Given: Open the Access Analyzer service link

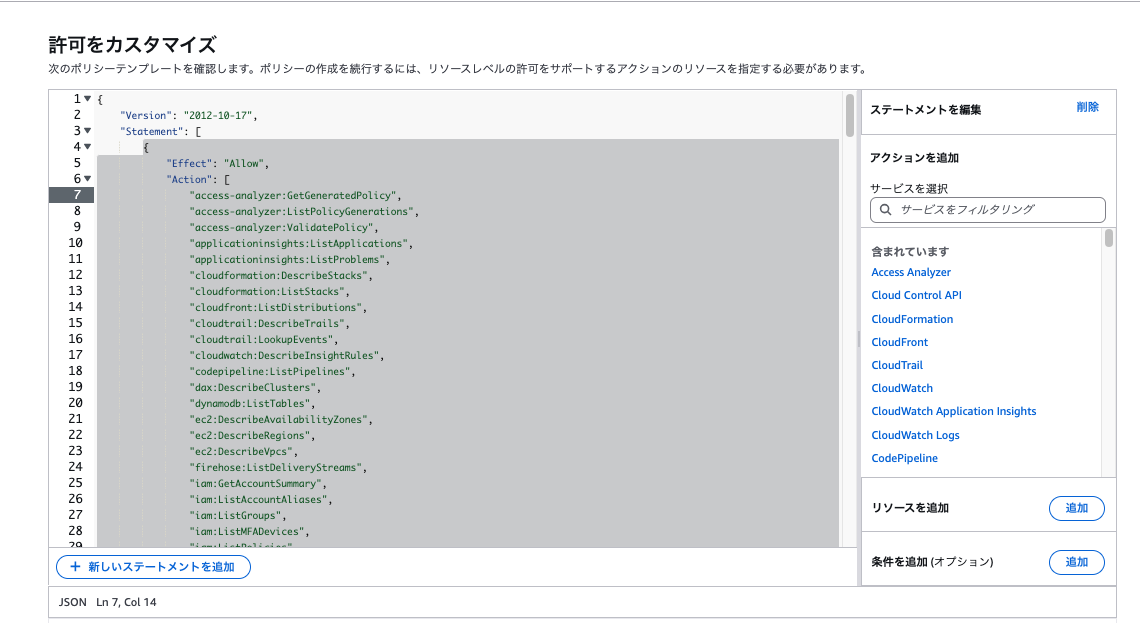Looking at the screenshot, I should pos(911,272).
